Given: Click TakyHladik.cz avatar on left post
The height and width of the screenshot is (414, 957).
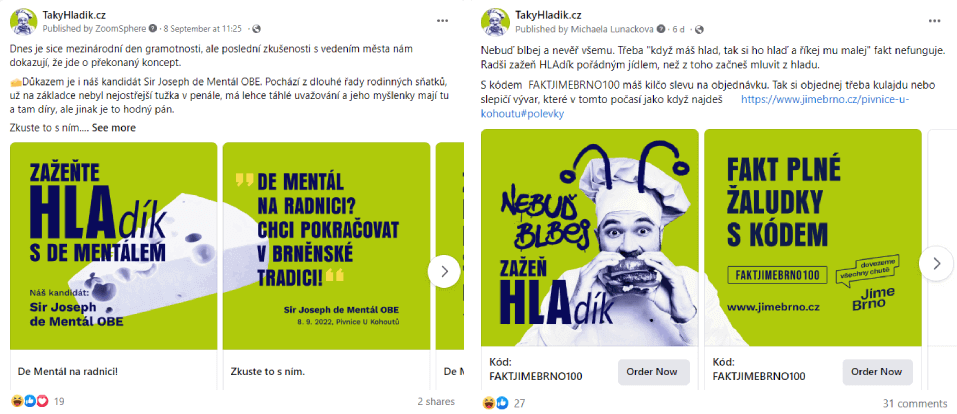Looking at the screenshot, I should [x=24, y=22].
